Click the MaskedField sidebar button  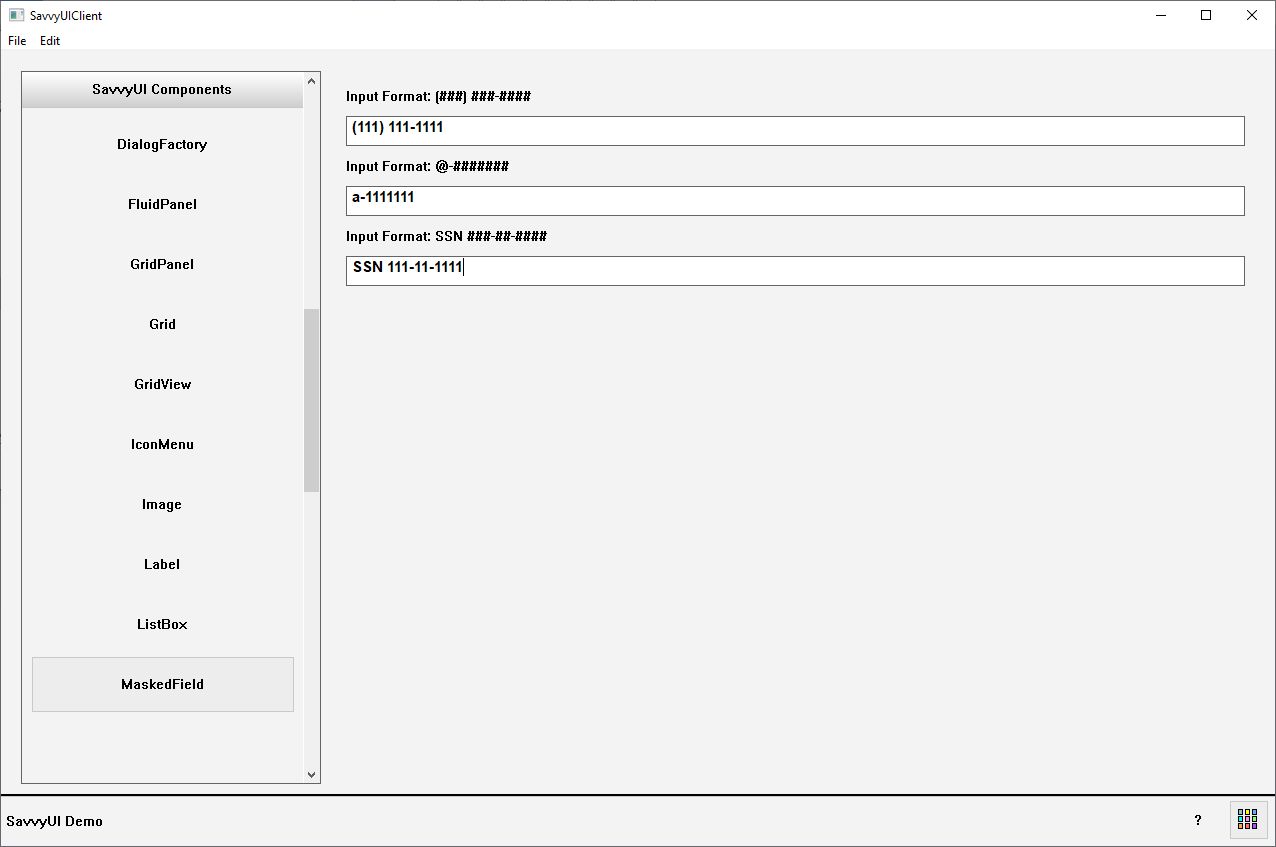pos(162,684)
